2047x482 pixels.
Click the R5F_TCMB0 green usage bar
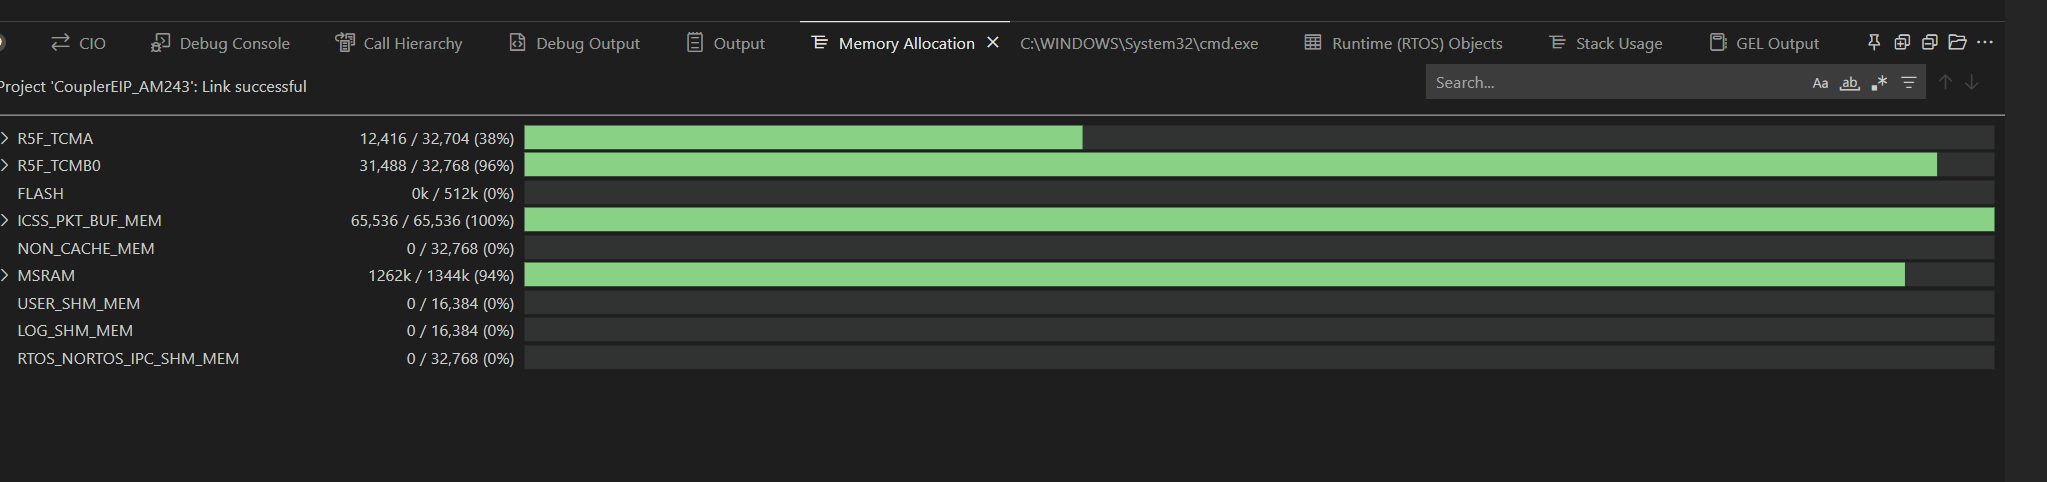1230,165
